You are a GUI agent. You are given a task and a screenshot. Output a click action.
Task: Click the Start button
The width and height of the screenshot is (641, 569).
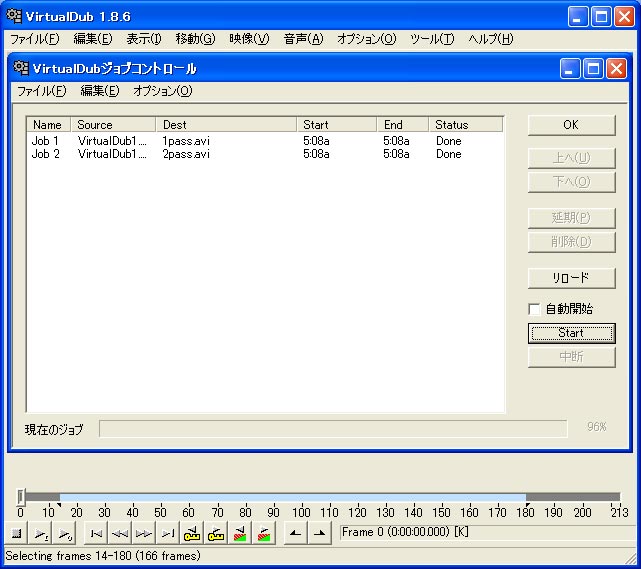[572, 333]
